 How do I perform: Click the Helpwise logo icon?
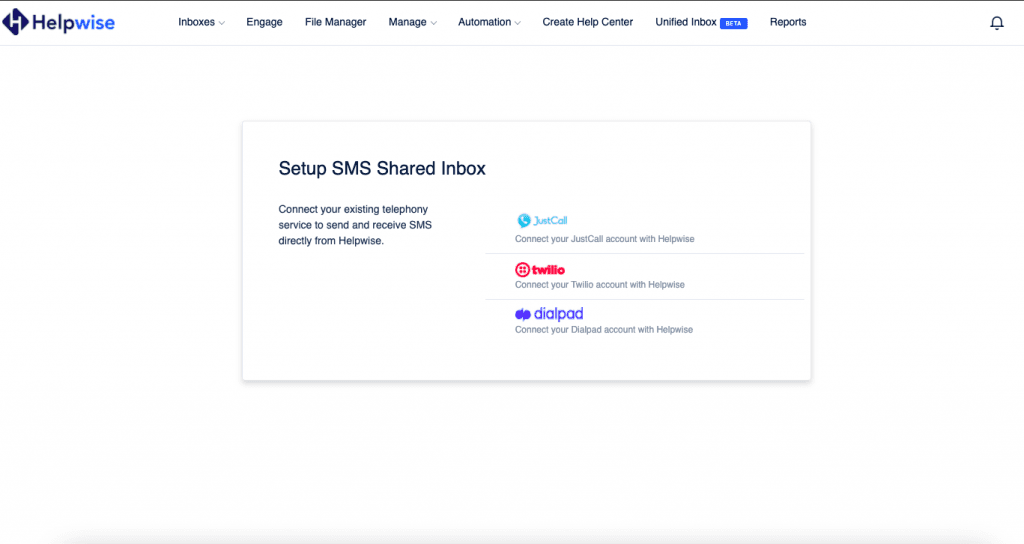tap(17, 22)
